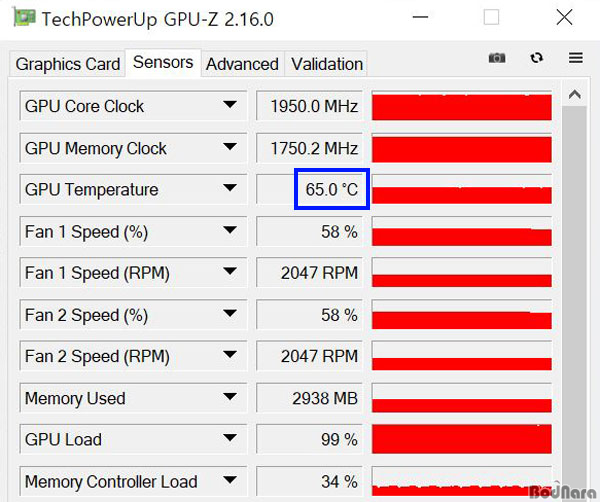Click the GPU Core Clock history graph
This screenshot has height=502, width=600.
click(x=461, y=106)
